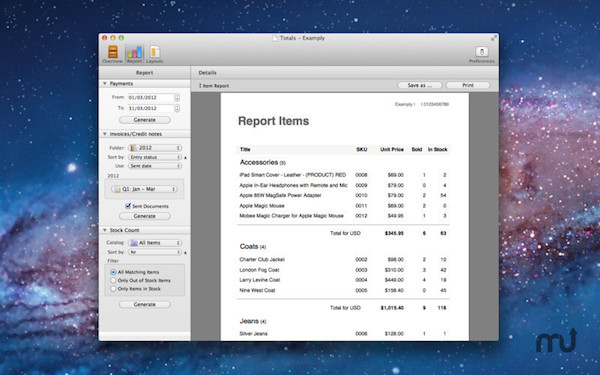Open the Overview toolbar icon
Screen dimensions: 600x375
(x=112, y=54)
